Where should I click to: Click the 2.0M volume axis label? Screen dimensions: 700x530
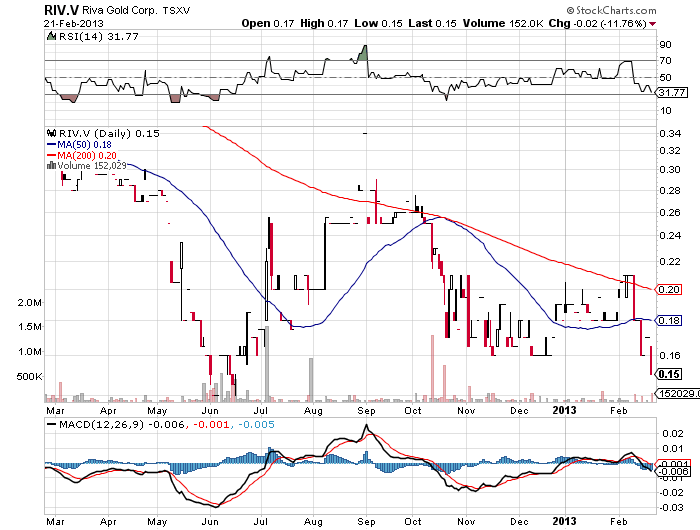pos(29,302)
